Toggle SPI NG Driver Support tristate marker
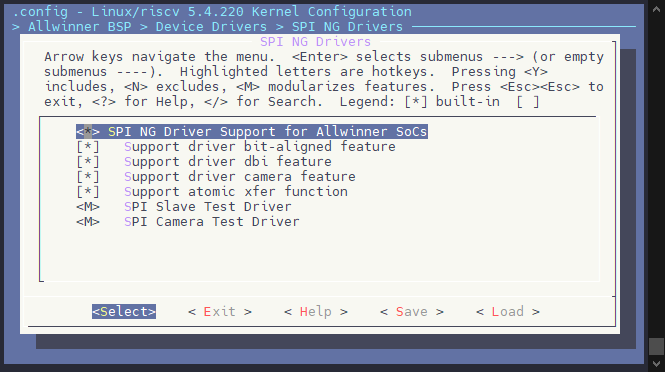This screenshot has width=665, height=372. pos(88,131)
